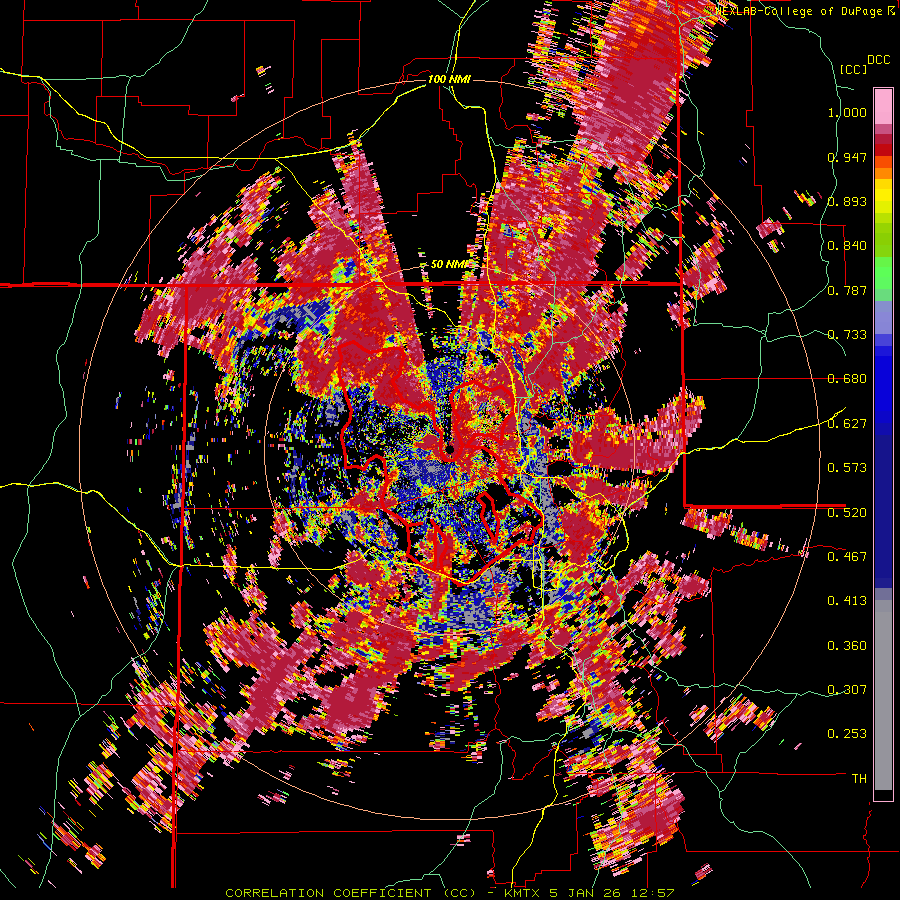
Task: Click the 0.893 legend value
Action: [x=847, y=201]
